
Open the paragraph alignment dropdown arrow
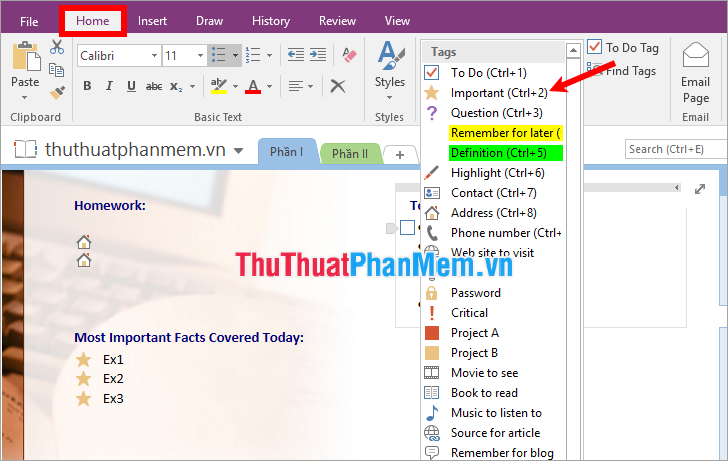(x=311, y=86)
